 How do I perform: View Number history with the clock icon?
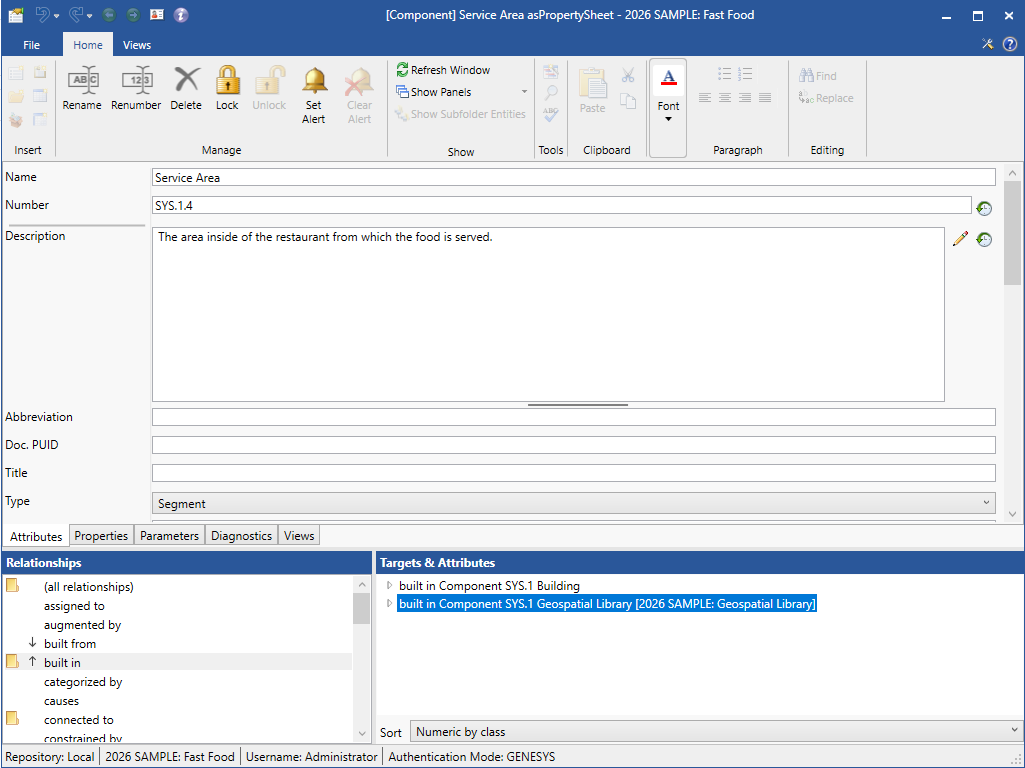(984, 208)
